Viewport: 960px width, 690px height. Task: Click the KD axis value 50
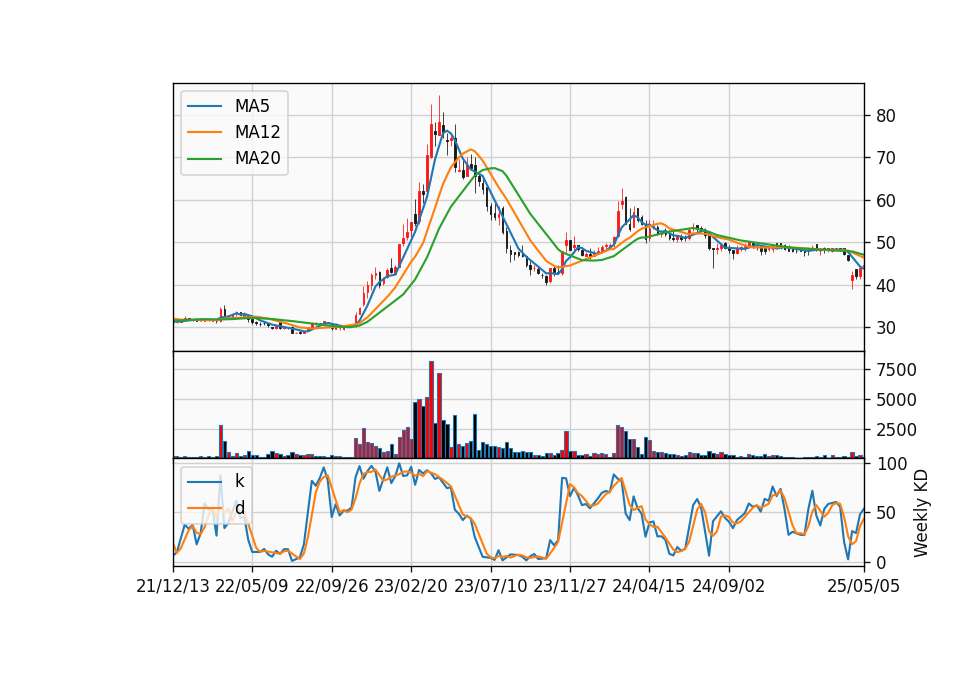(x=885, y=513)
